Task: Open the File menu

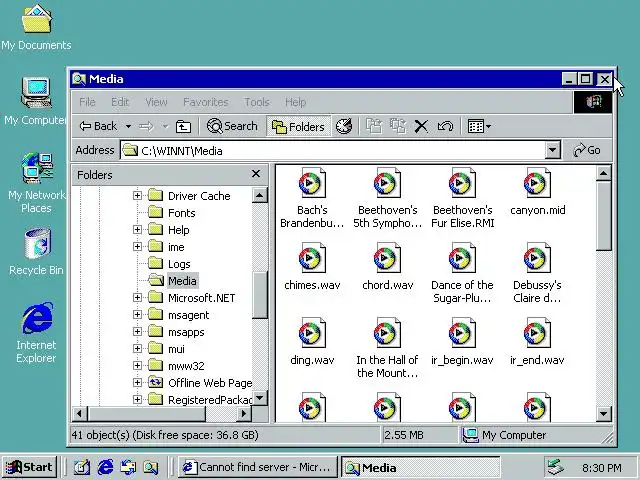Action: (87, 102)
